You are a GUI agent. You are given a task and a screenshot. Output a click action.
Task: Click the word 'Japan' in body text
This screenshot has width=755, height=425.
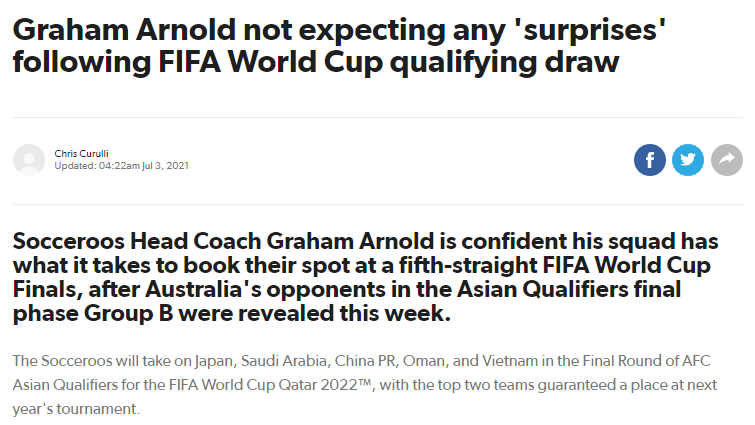coord(215,361)
